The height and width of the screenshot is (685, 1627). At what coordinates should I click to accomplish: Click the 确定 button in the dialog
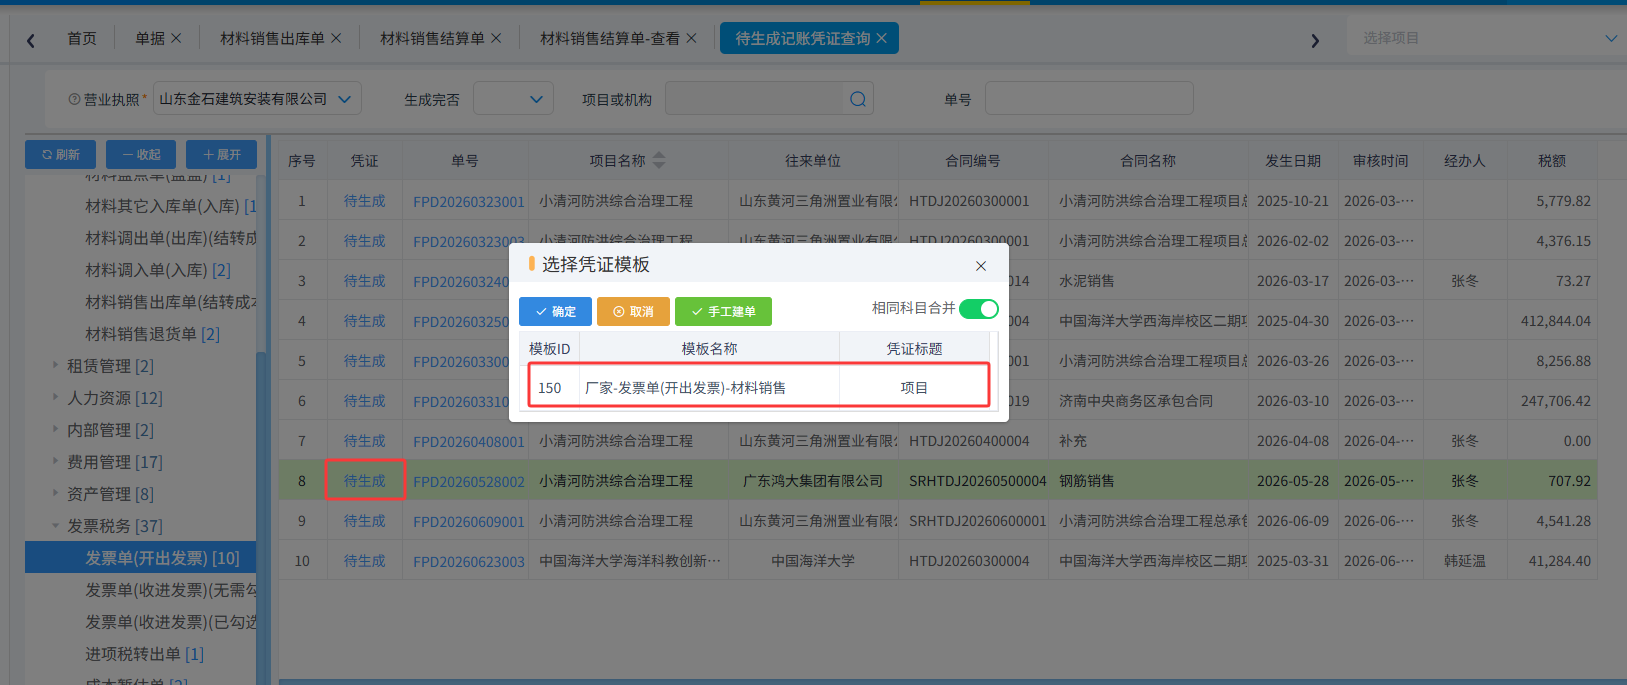tap(555, 311)
